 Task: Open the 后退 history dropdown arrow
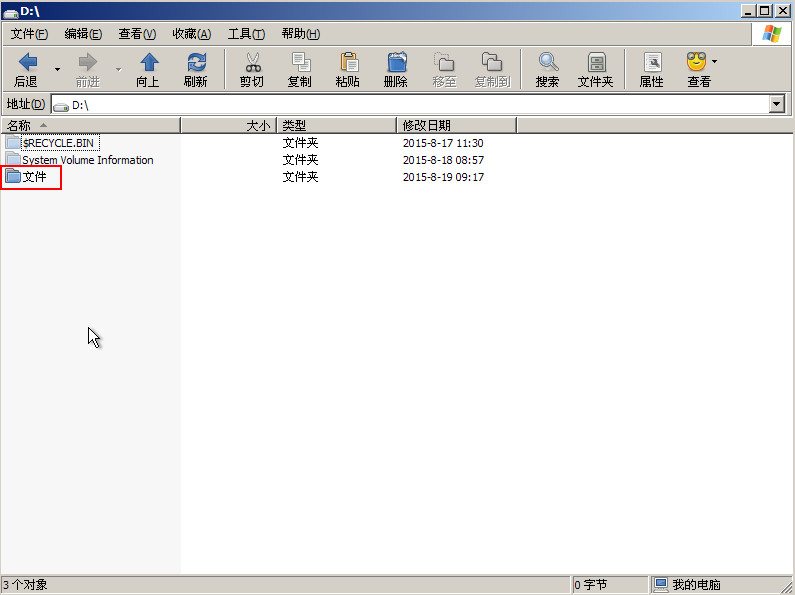point(57,69)
